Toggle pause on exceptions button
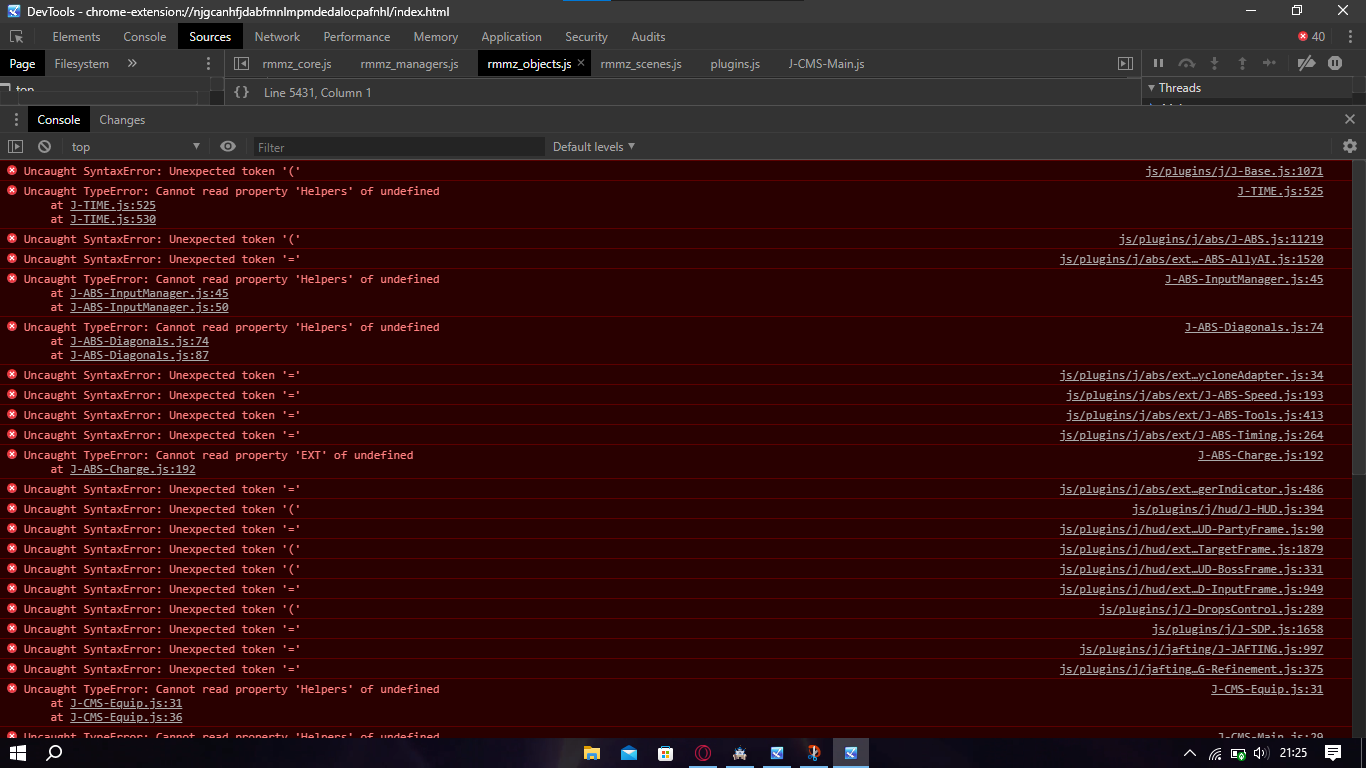The width and height of the screenshot is (1366, 768). click(x=1335, y=63)
